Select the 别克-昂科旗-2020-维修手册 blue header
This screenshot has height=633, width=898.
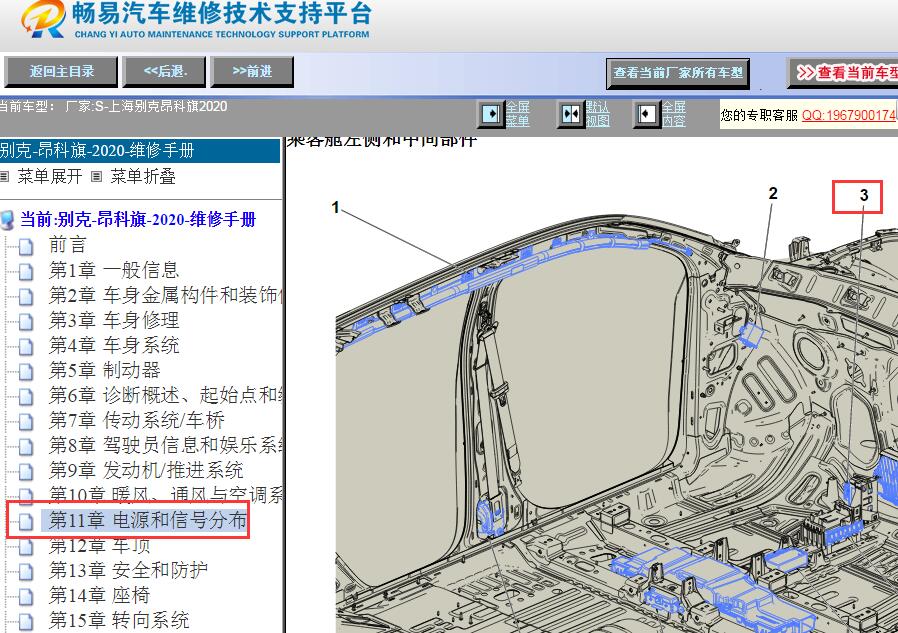coord(139,151)
